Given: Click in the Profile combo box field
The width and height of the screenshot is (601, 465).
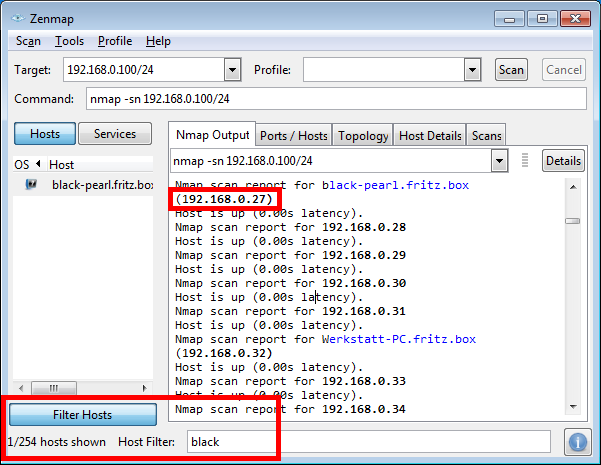Looking at the screenshot, I should point(384,70).
